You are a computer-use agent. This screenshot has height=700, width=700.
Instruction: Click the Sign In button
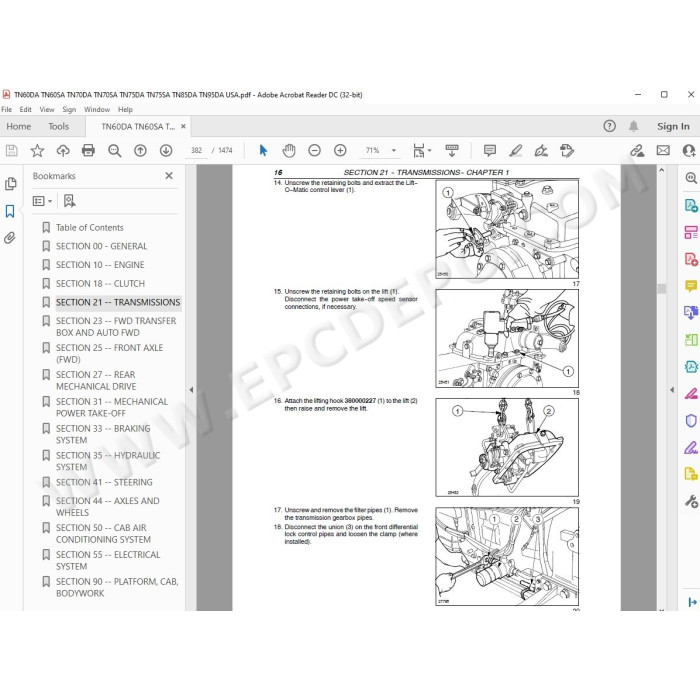[673, 126]
